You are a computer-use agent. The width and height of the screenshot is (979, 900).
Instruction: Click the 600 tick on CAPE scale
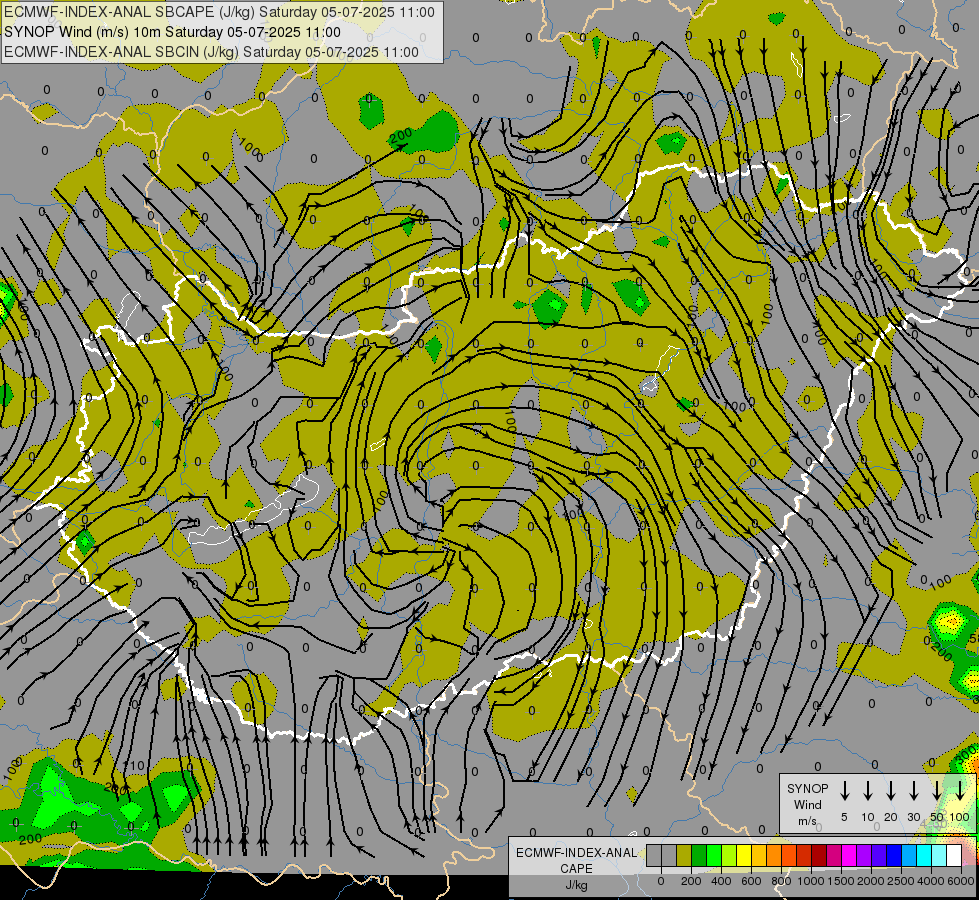[x=751, y=881]
